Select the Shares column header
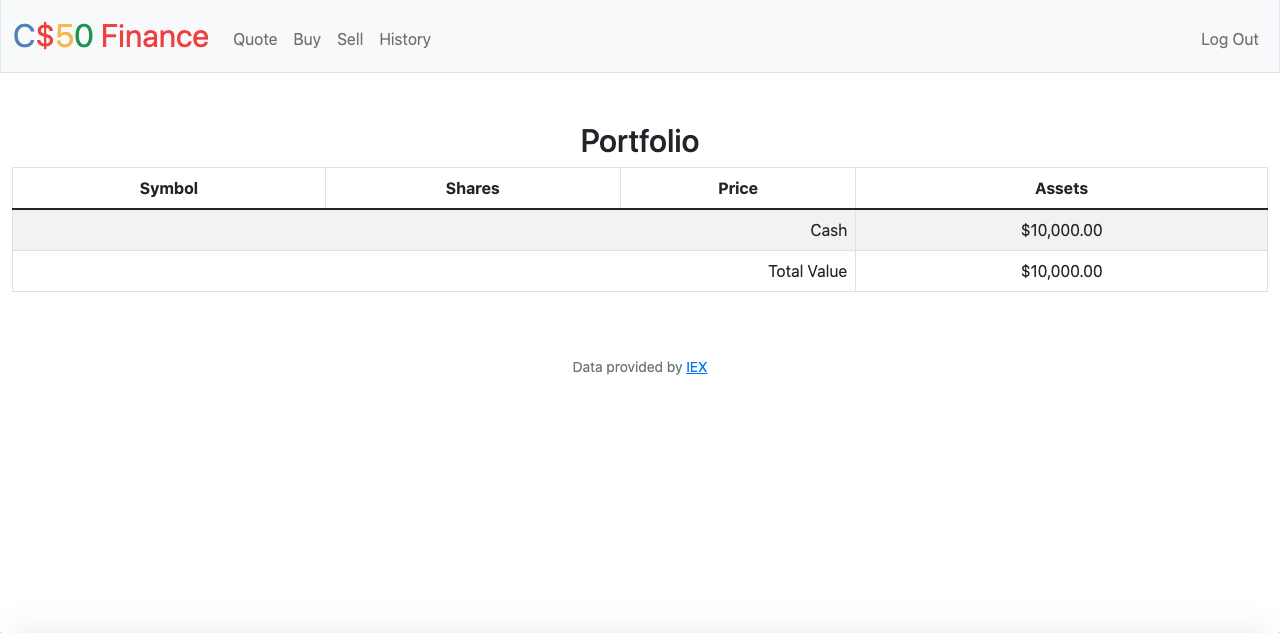 [473, 188]
